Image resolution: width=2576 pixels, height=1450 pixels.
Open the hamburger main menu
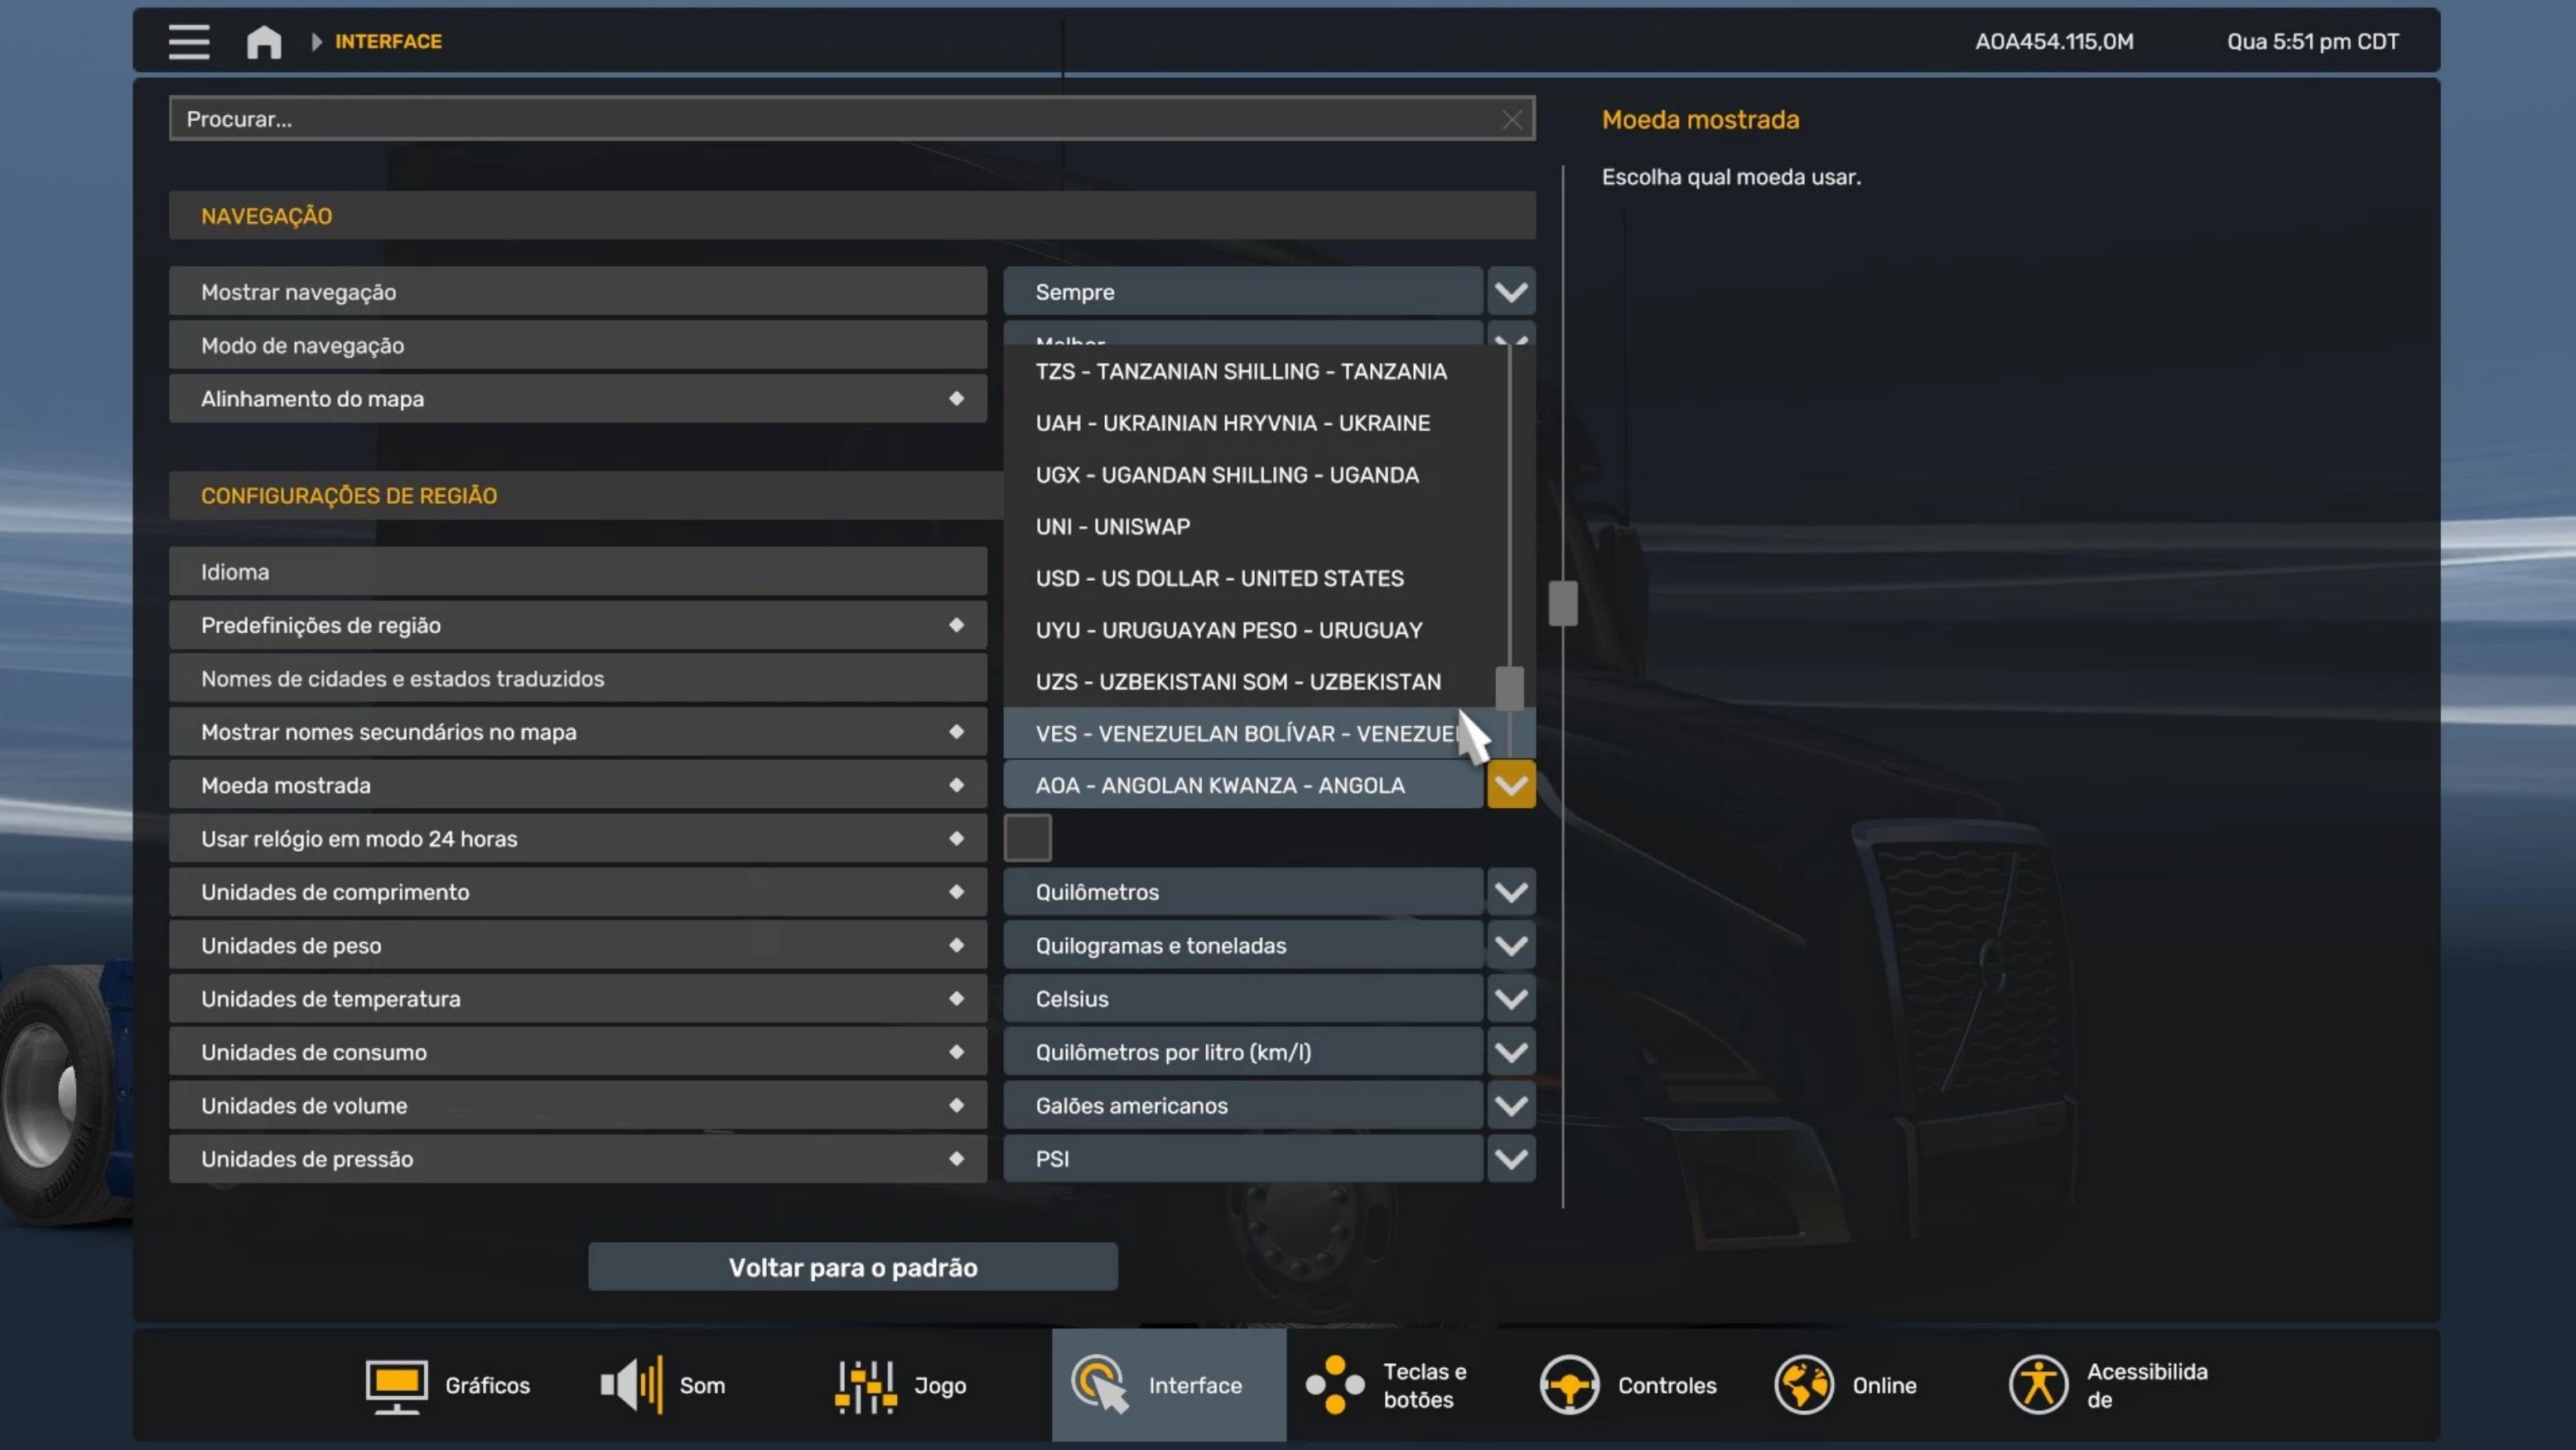[x=188, y=41]
